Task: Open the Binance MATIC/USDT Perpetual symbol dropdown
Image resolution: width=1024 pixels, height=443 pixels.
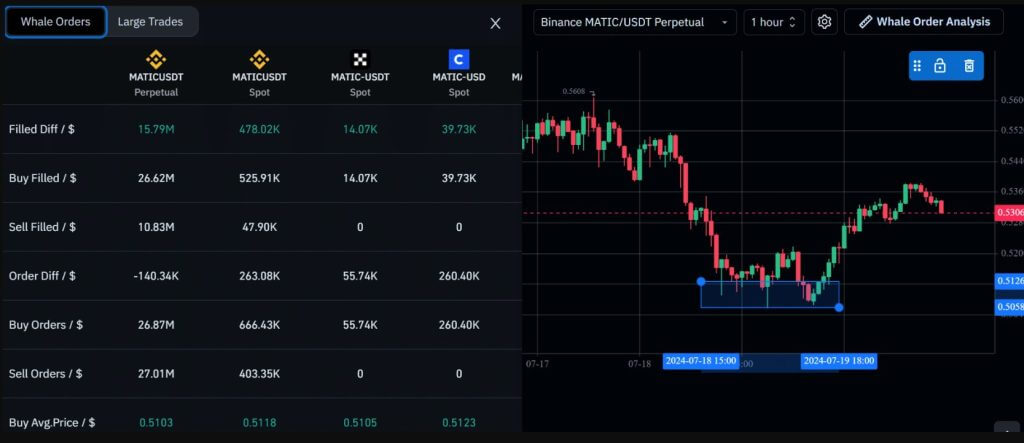Action: [635, 22]
